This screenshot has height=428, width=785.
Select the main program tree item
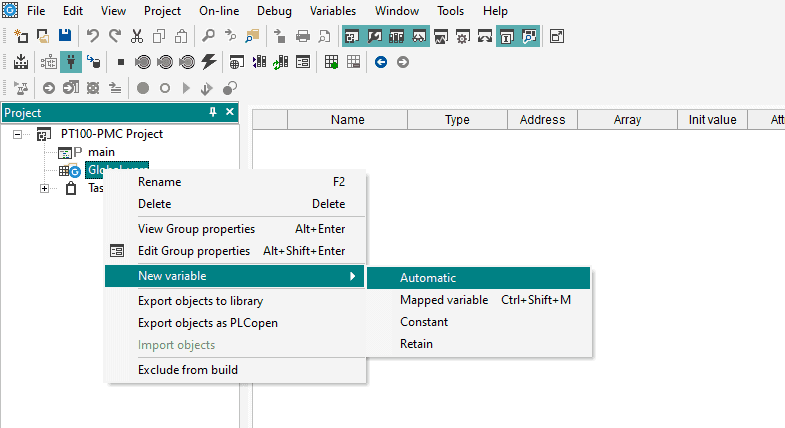101,152
